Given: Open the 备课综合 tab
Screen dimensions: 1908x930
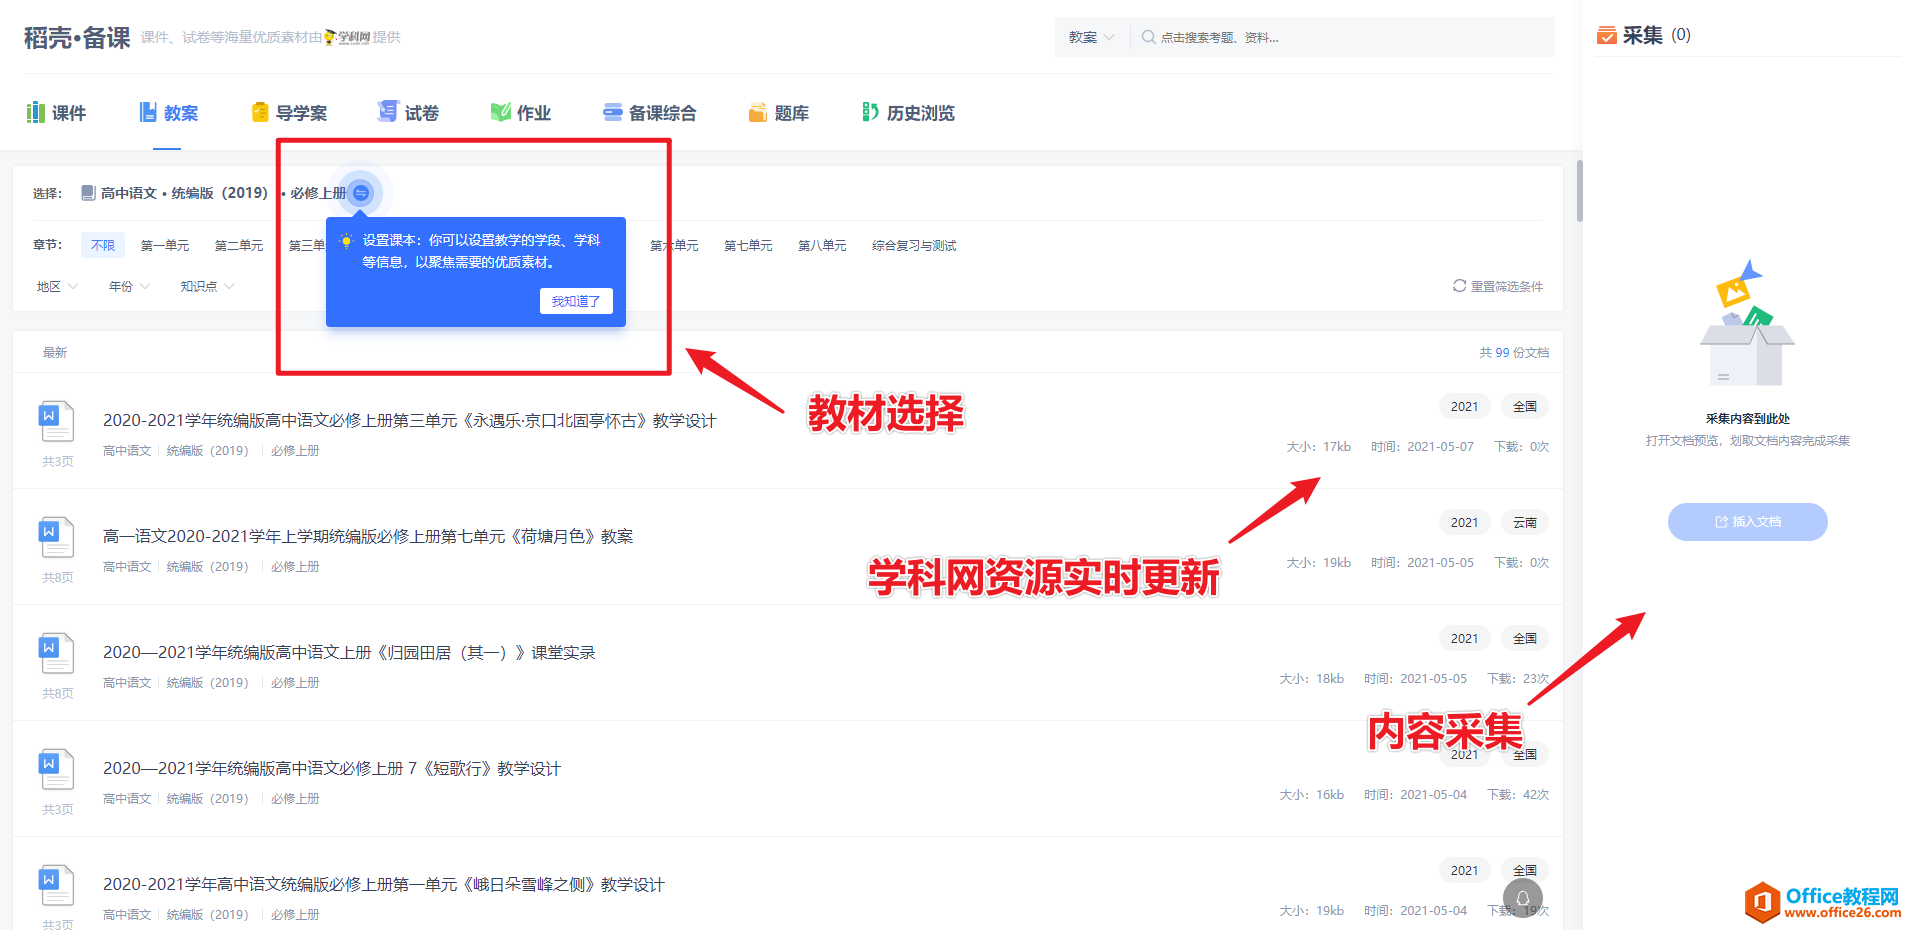Looking at the screenshot, I should [x=650, y=113].
